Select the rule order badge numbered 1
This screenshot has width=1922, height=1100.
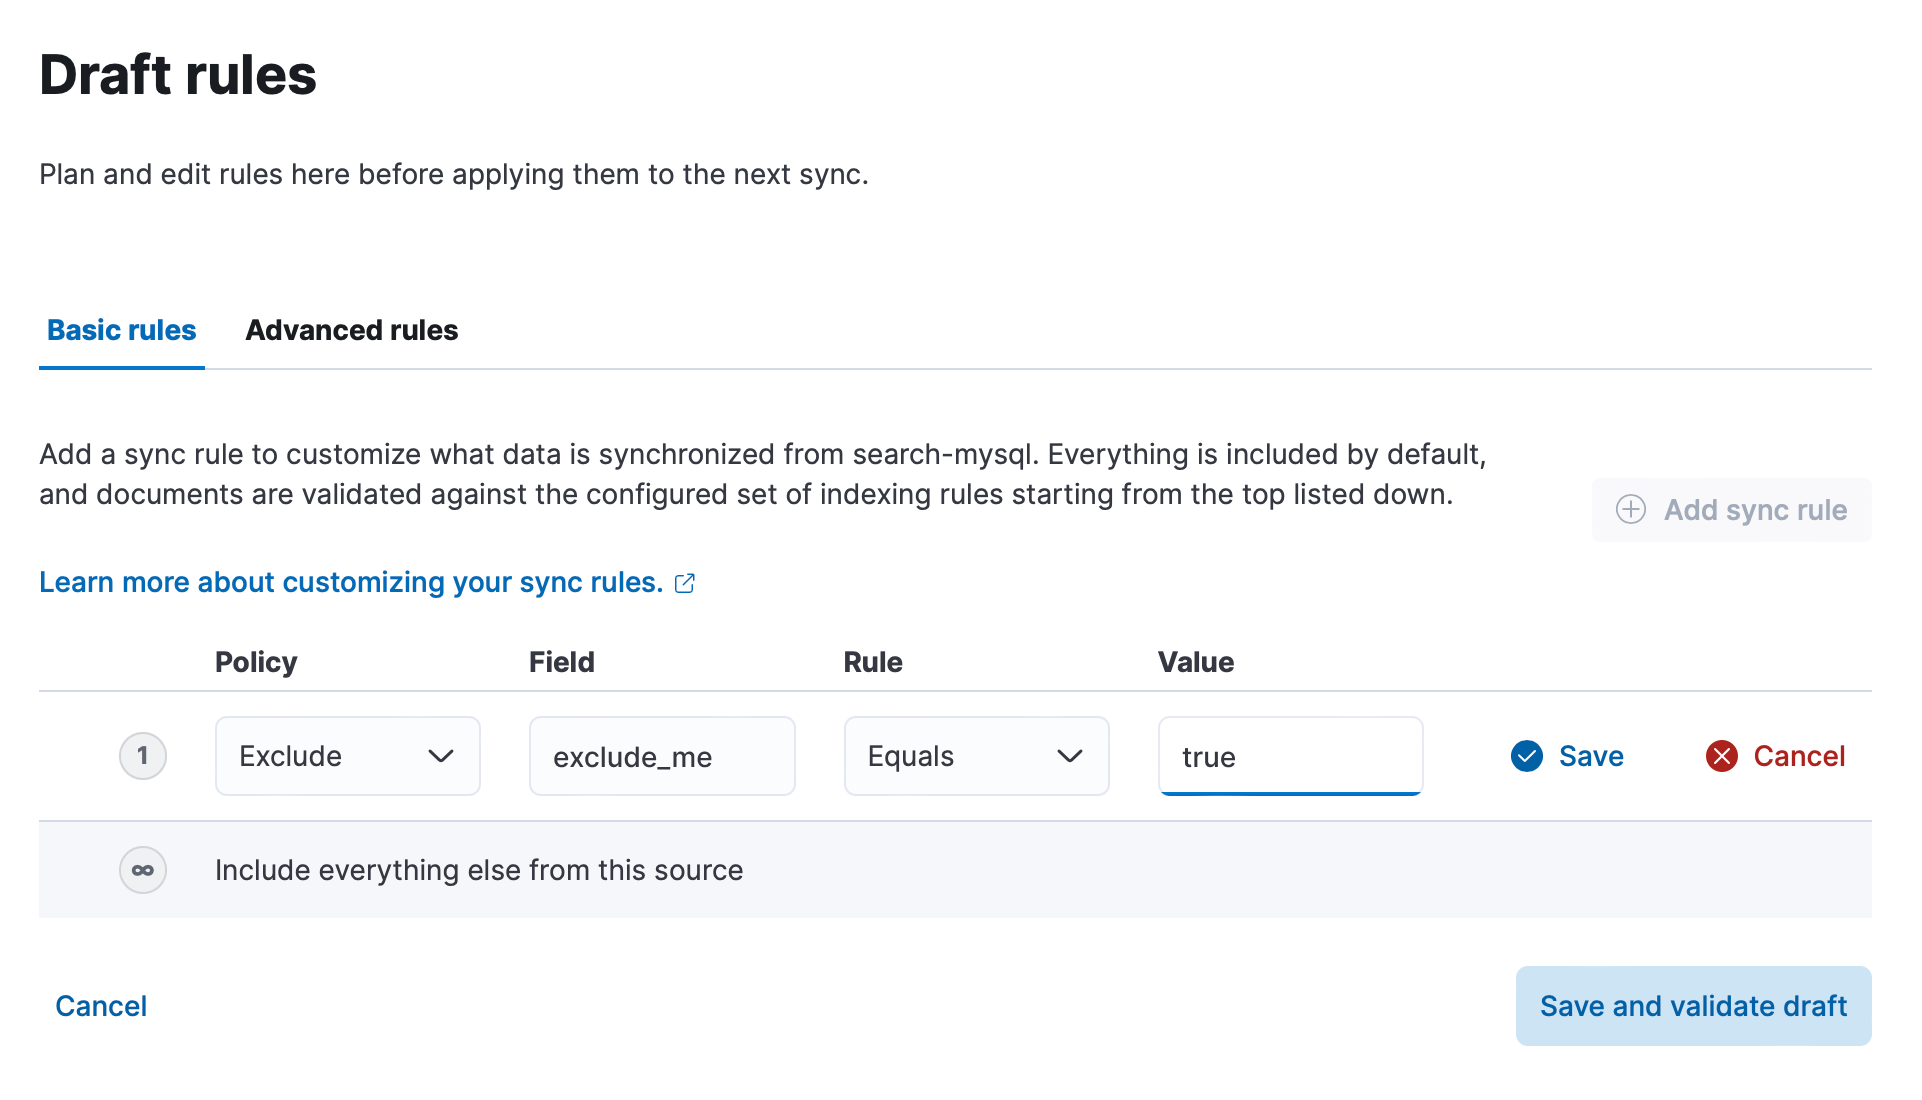click(x=143, y=756)
